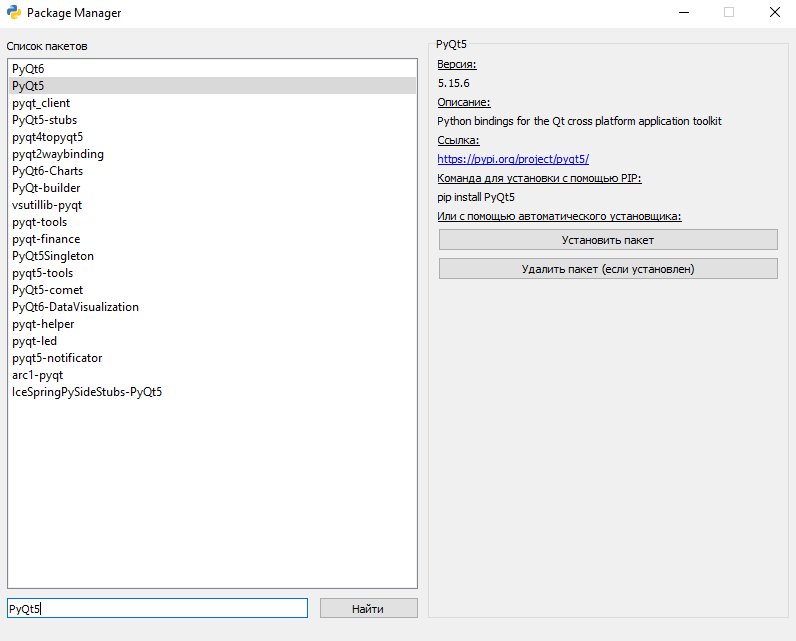
Task: Click the Ссылка: label
Action: point(458,140)
